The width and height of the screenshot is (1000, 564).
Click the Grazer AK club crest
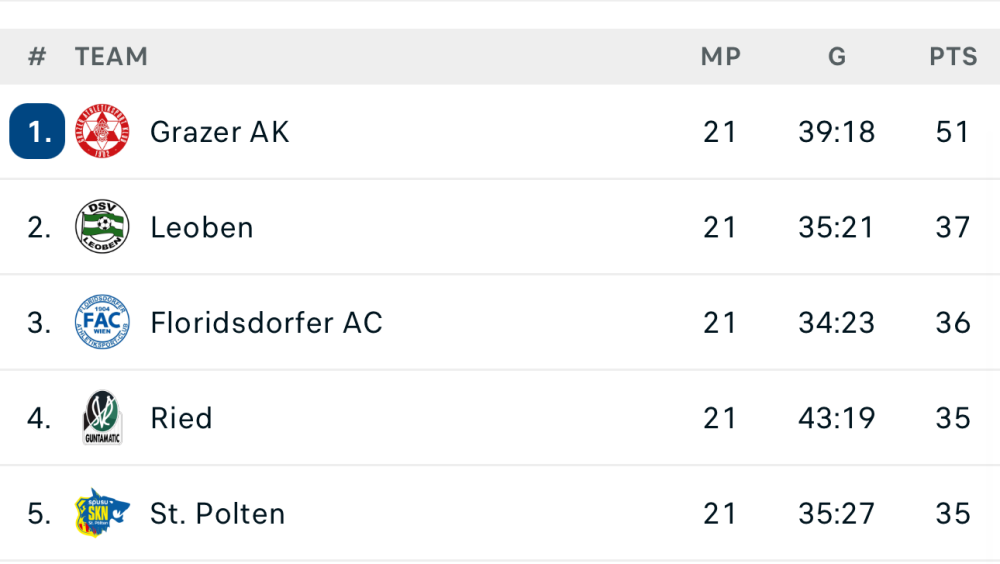[x=103, y=132]
